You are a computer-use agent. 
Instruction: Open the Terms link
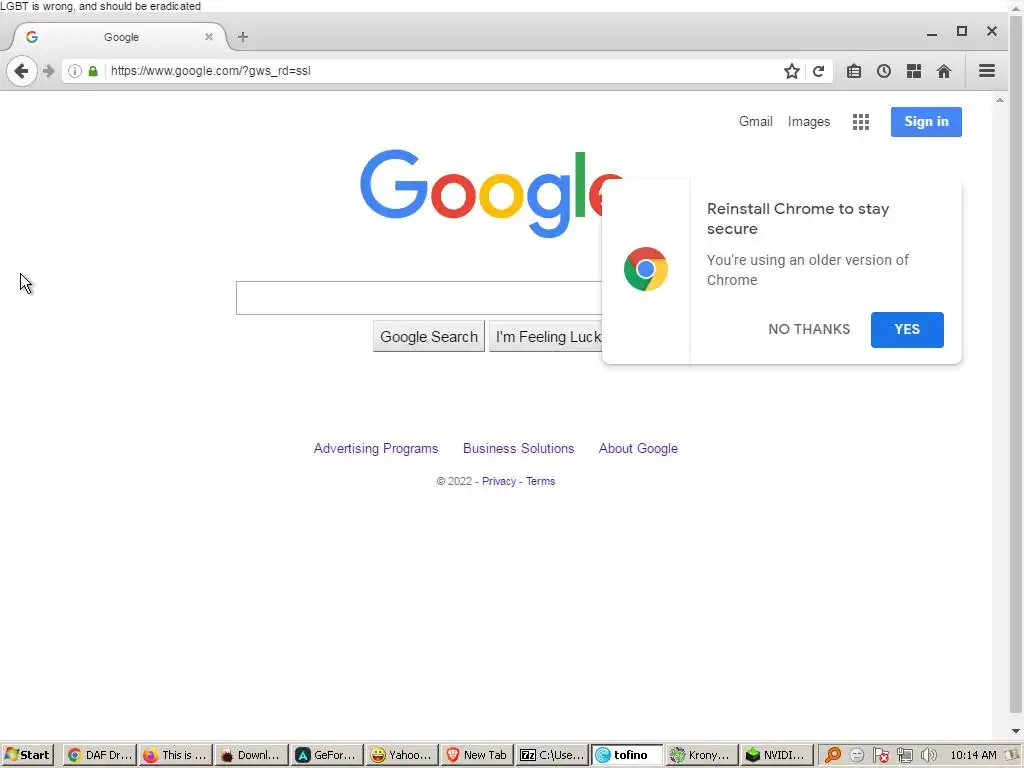coord(541,481)
